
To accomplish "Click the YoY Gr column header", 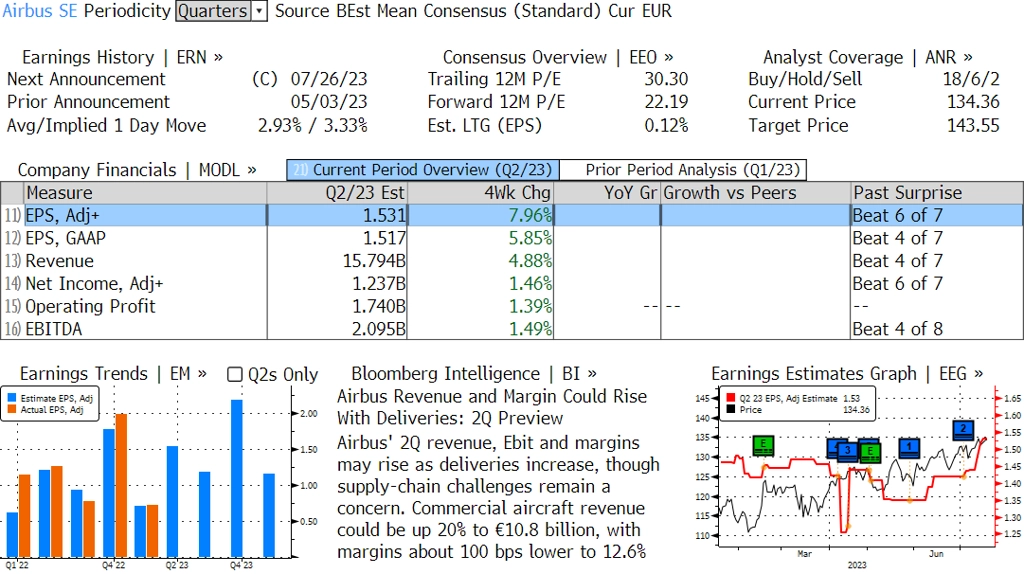I will pyautogui.click(x=607, y=193).
